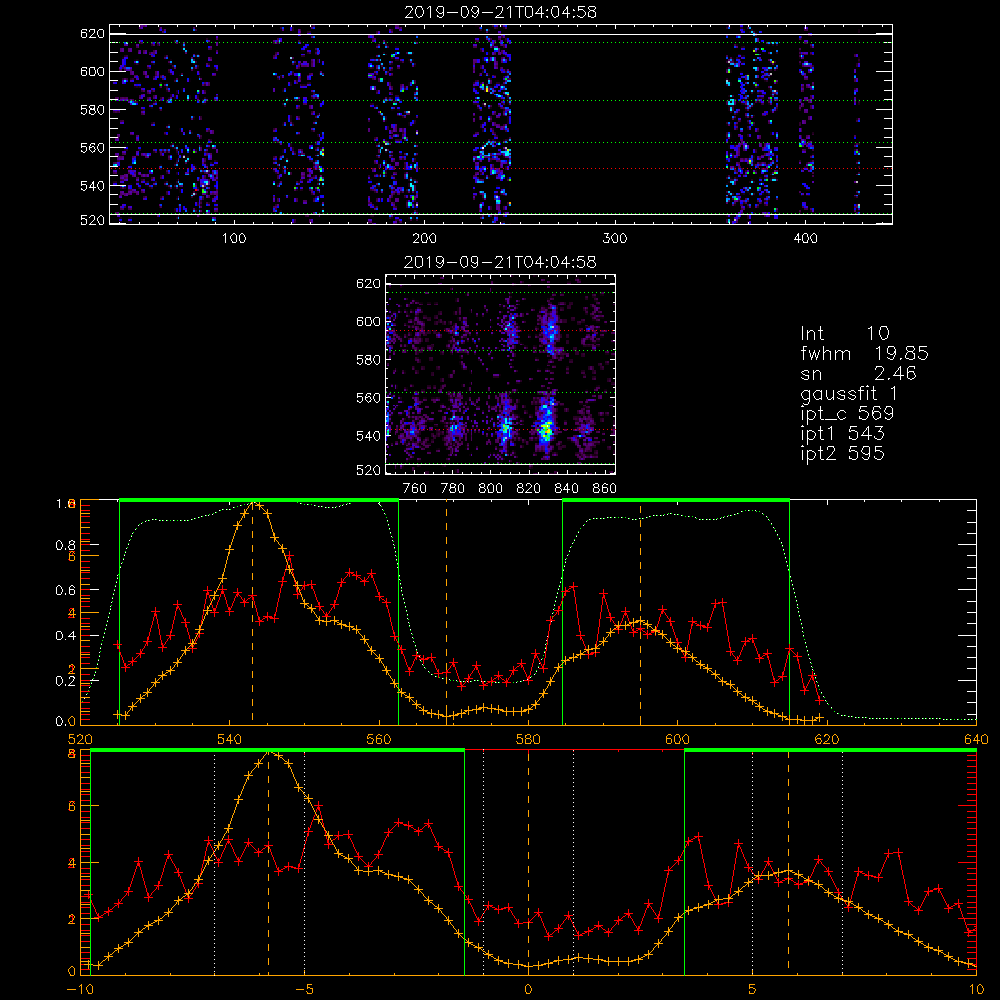
Task: Click the timestamp title above the small middle image
Action: [500, 262]
